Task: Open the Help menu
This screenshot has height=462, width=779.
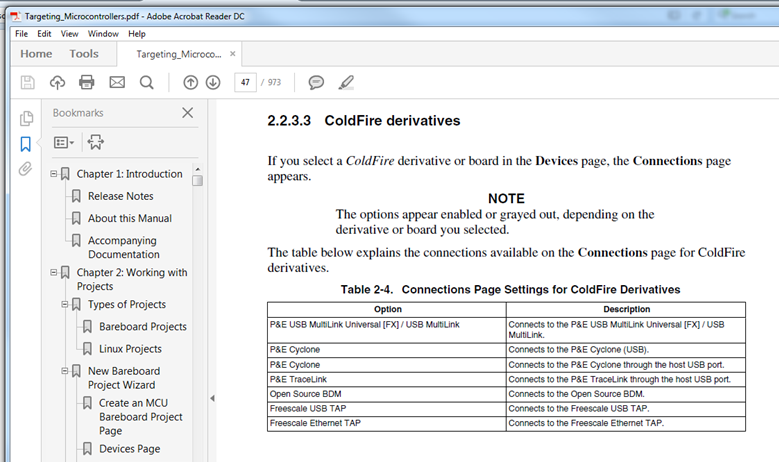Action: 137,34
